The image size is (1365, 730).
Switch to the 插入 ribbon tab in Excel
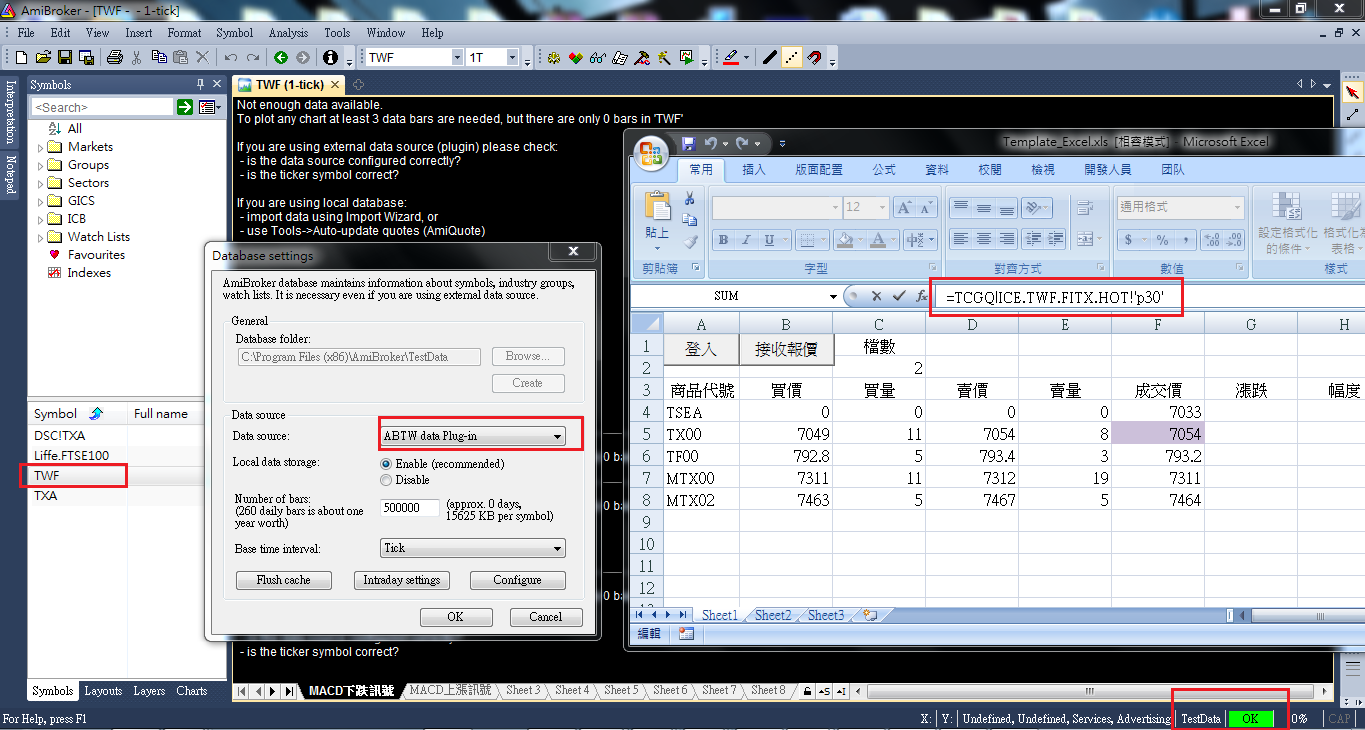tap(753, 170)
